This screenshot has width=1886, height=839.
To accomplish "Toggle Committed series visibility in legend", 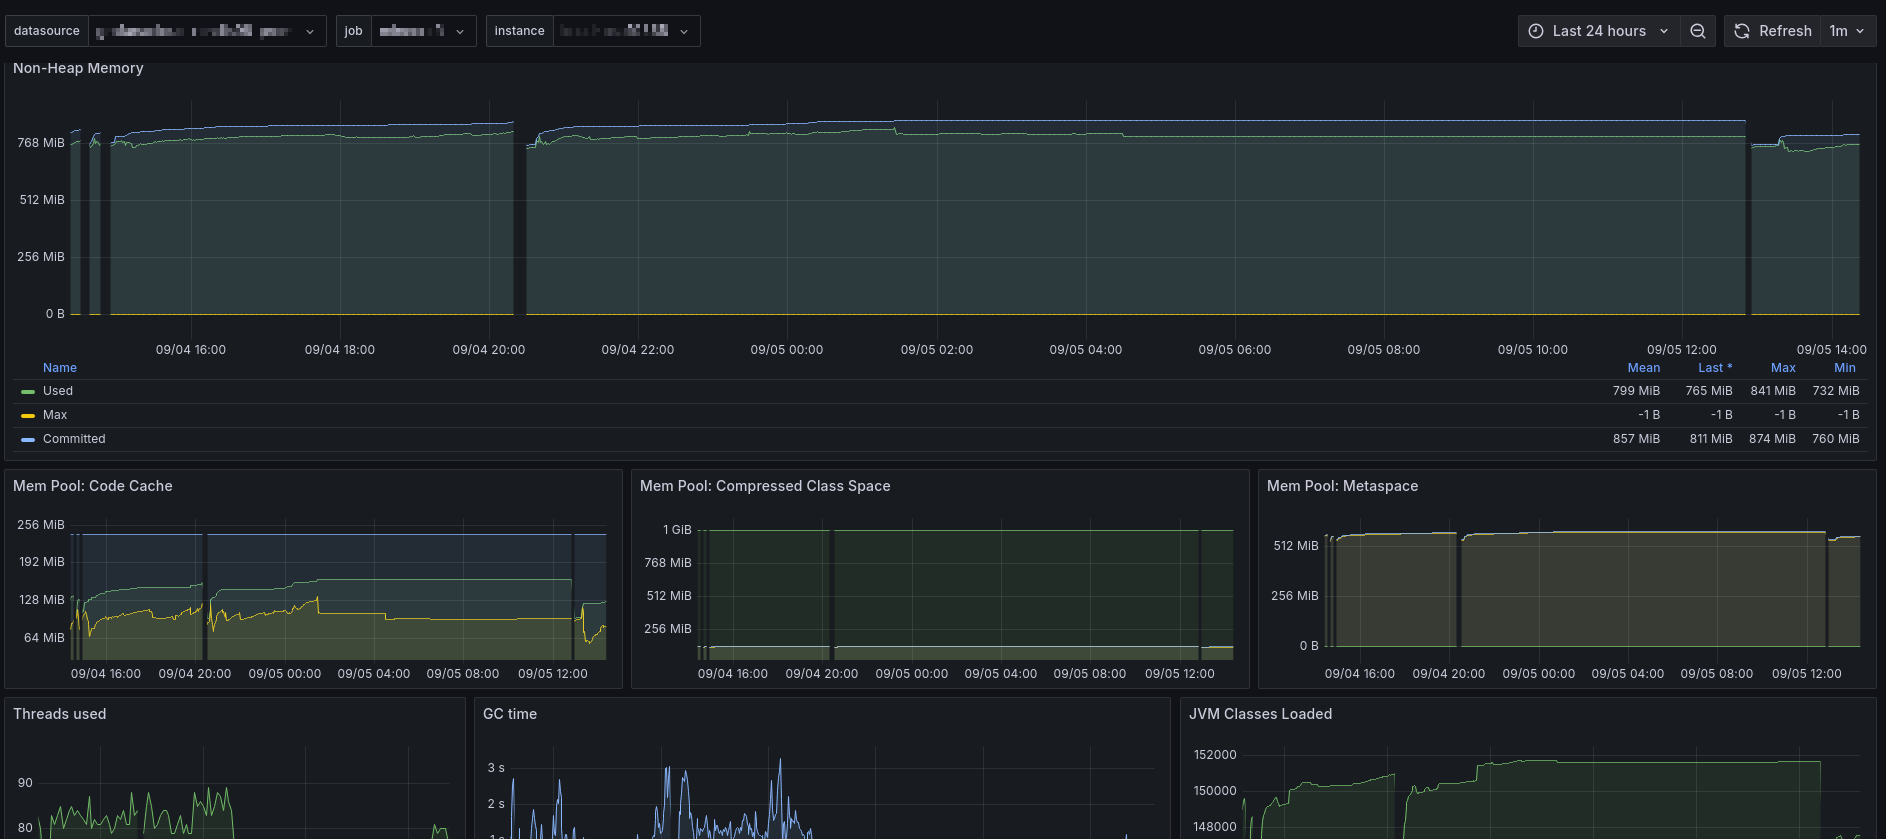I will coord(74,439).
